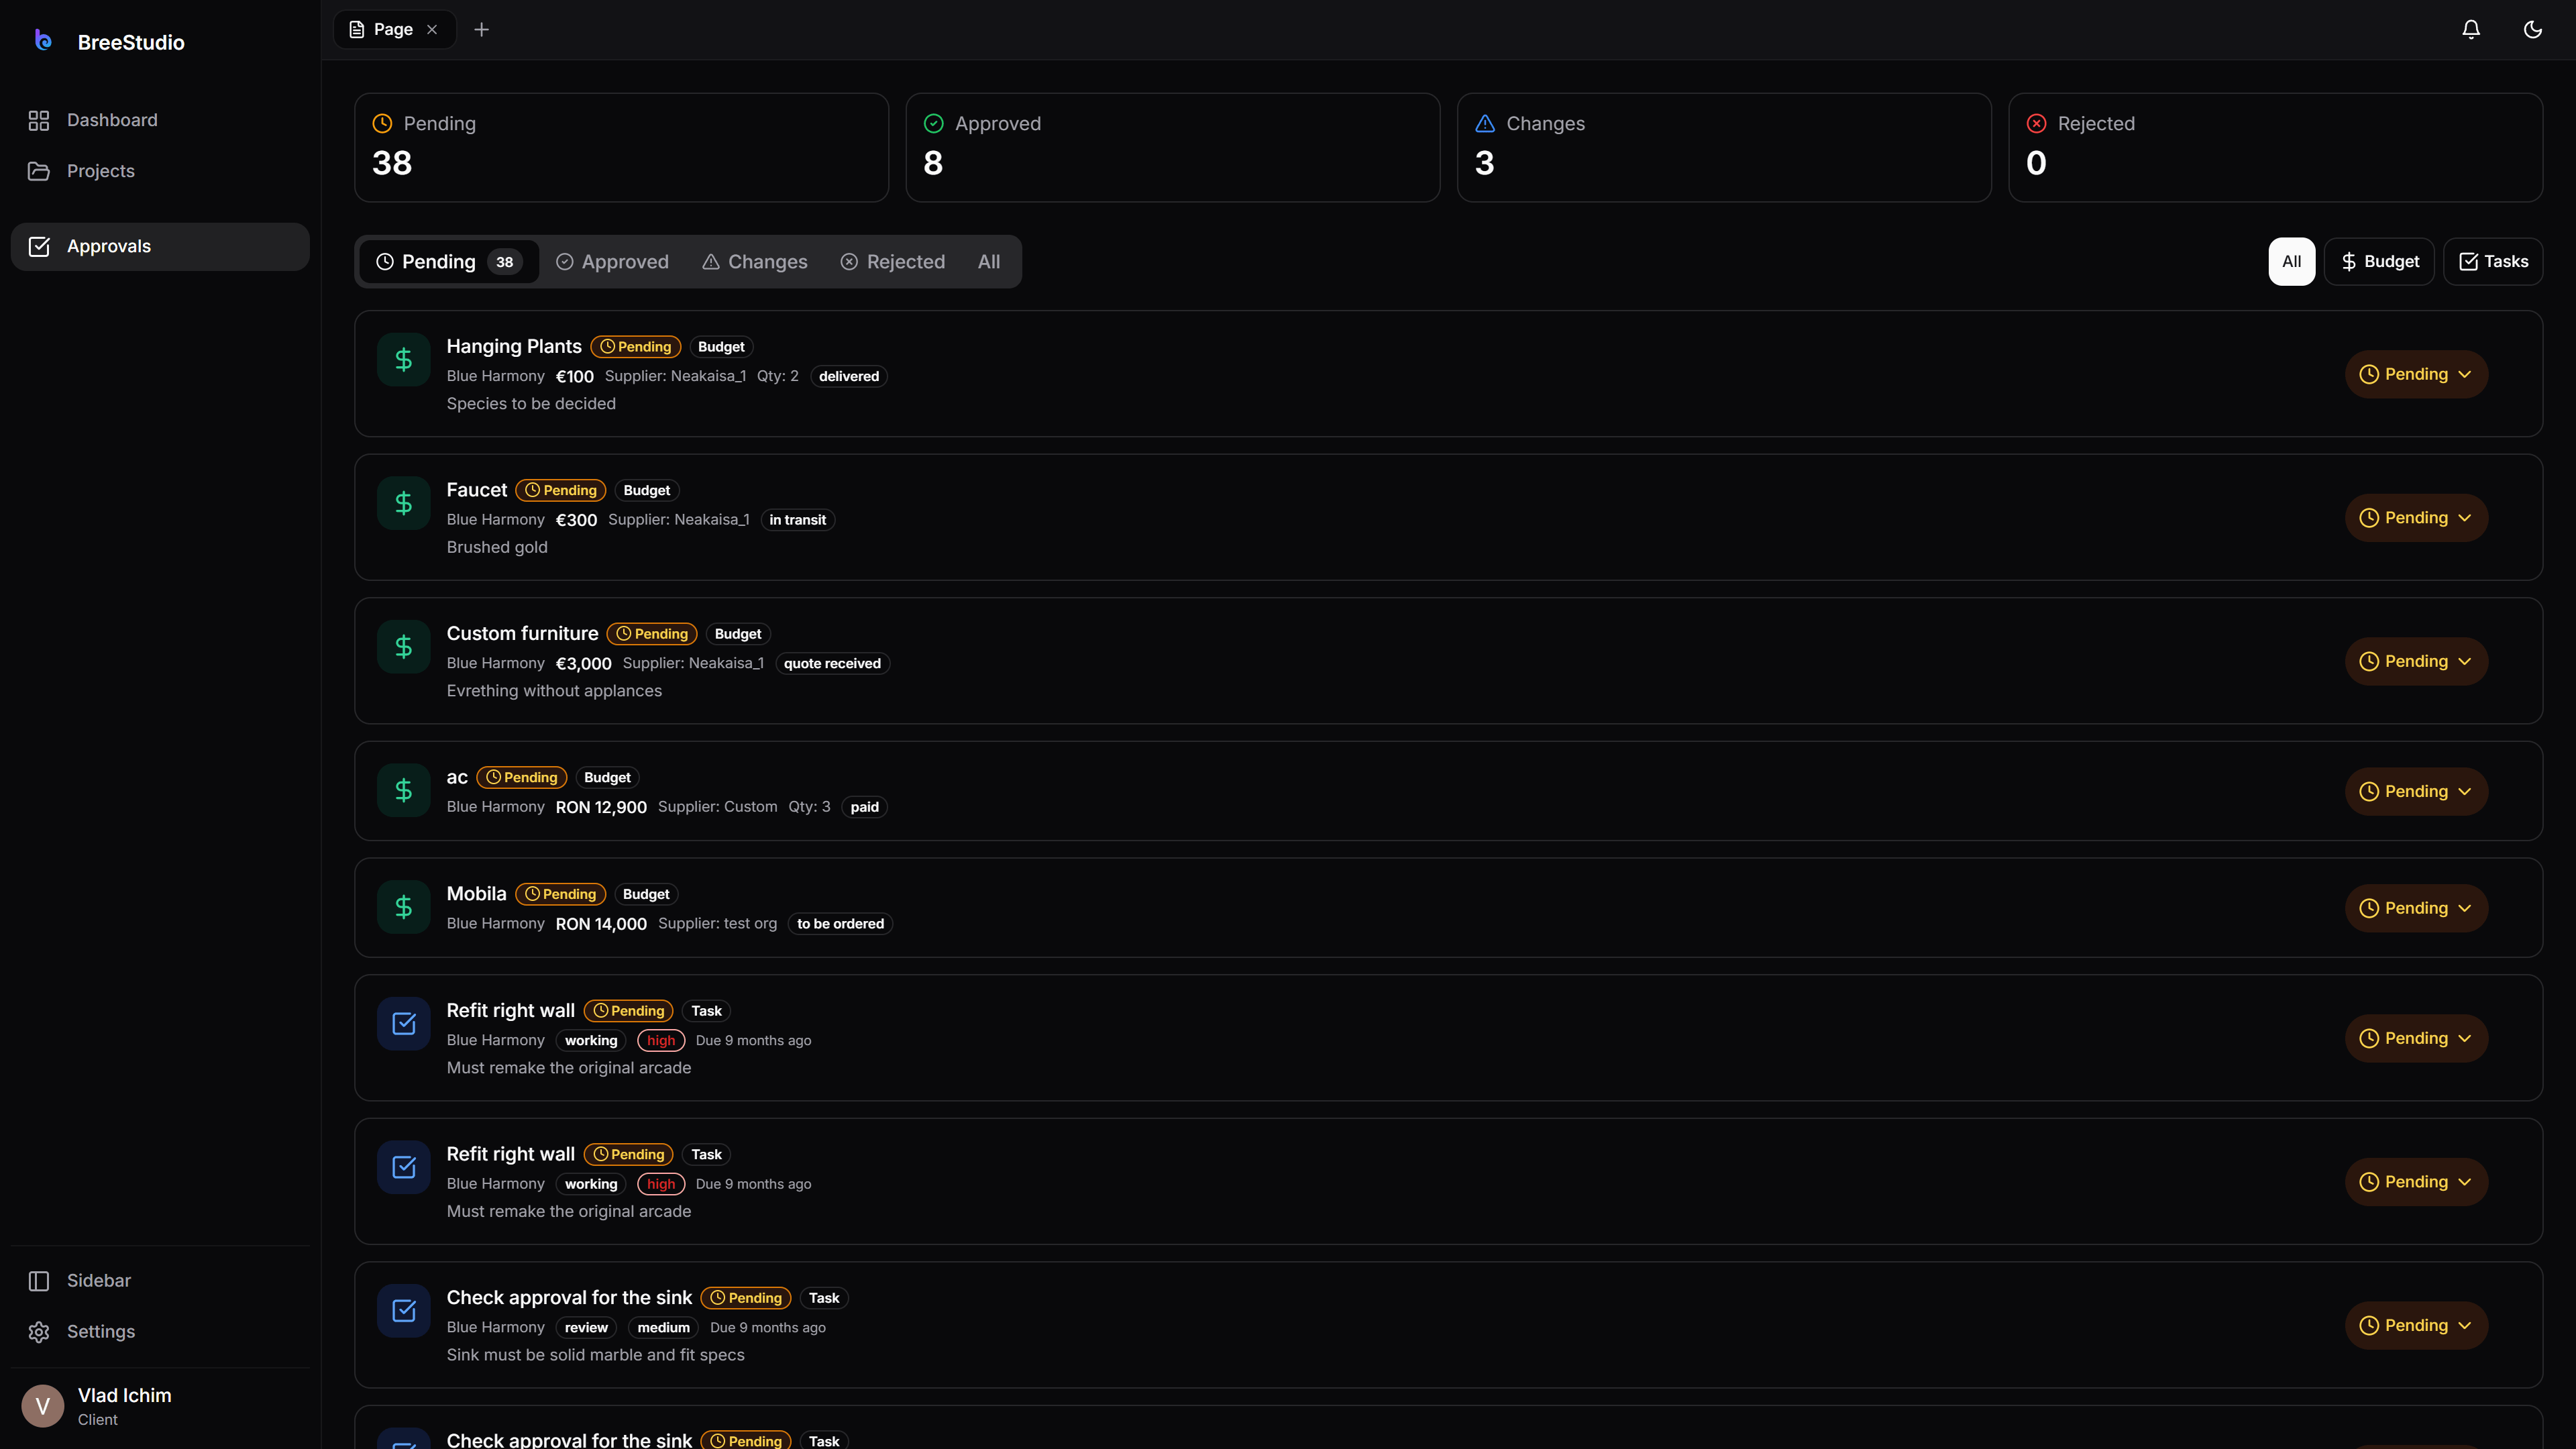Toggle Sidebar collapse option
2576x1449 pixels.
[x=160, y=1281]
